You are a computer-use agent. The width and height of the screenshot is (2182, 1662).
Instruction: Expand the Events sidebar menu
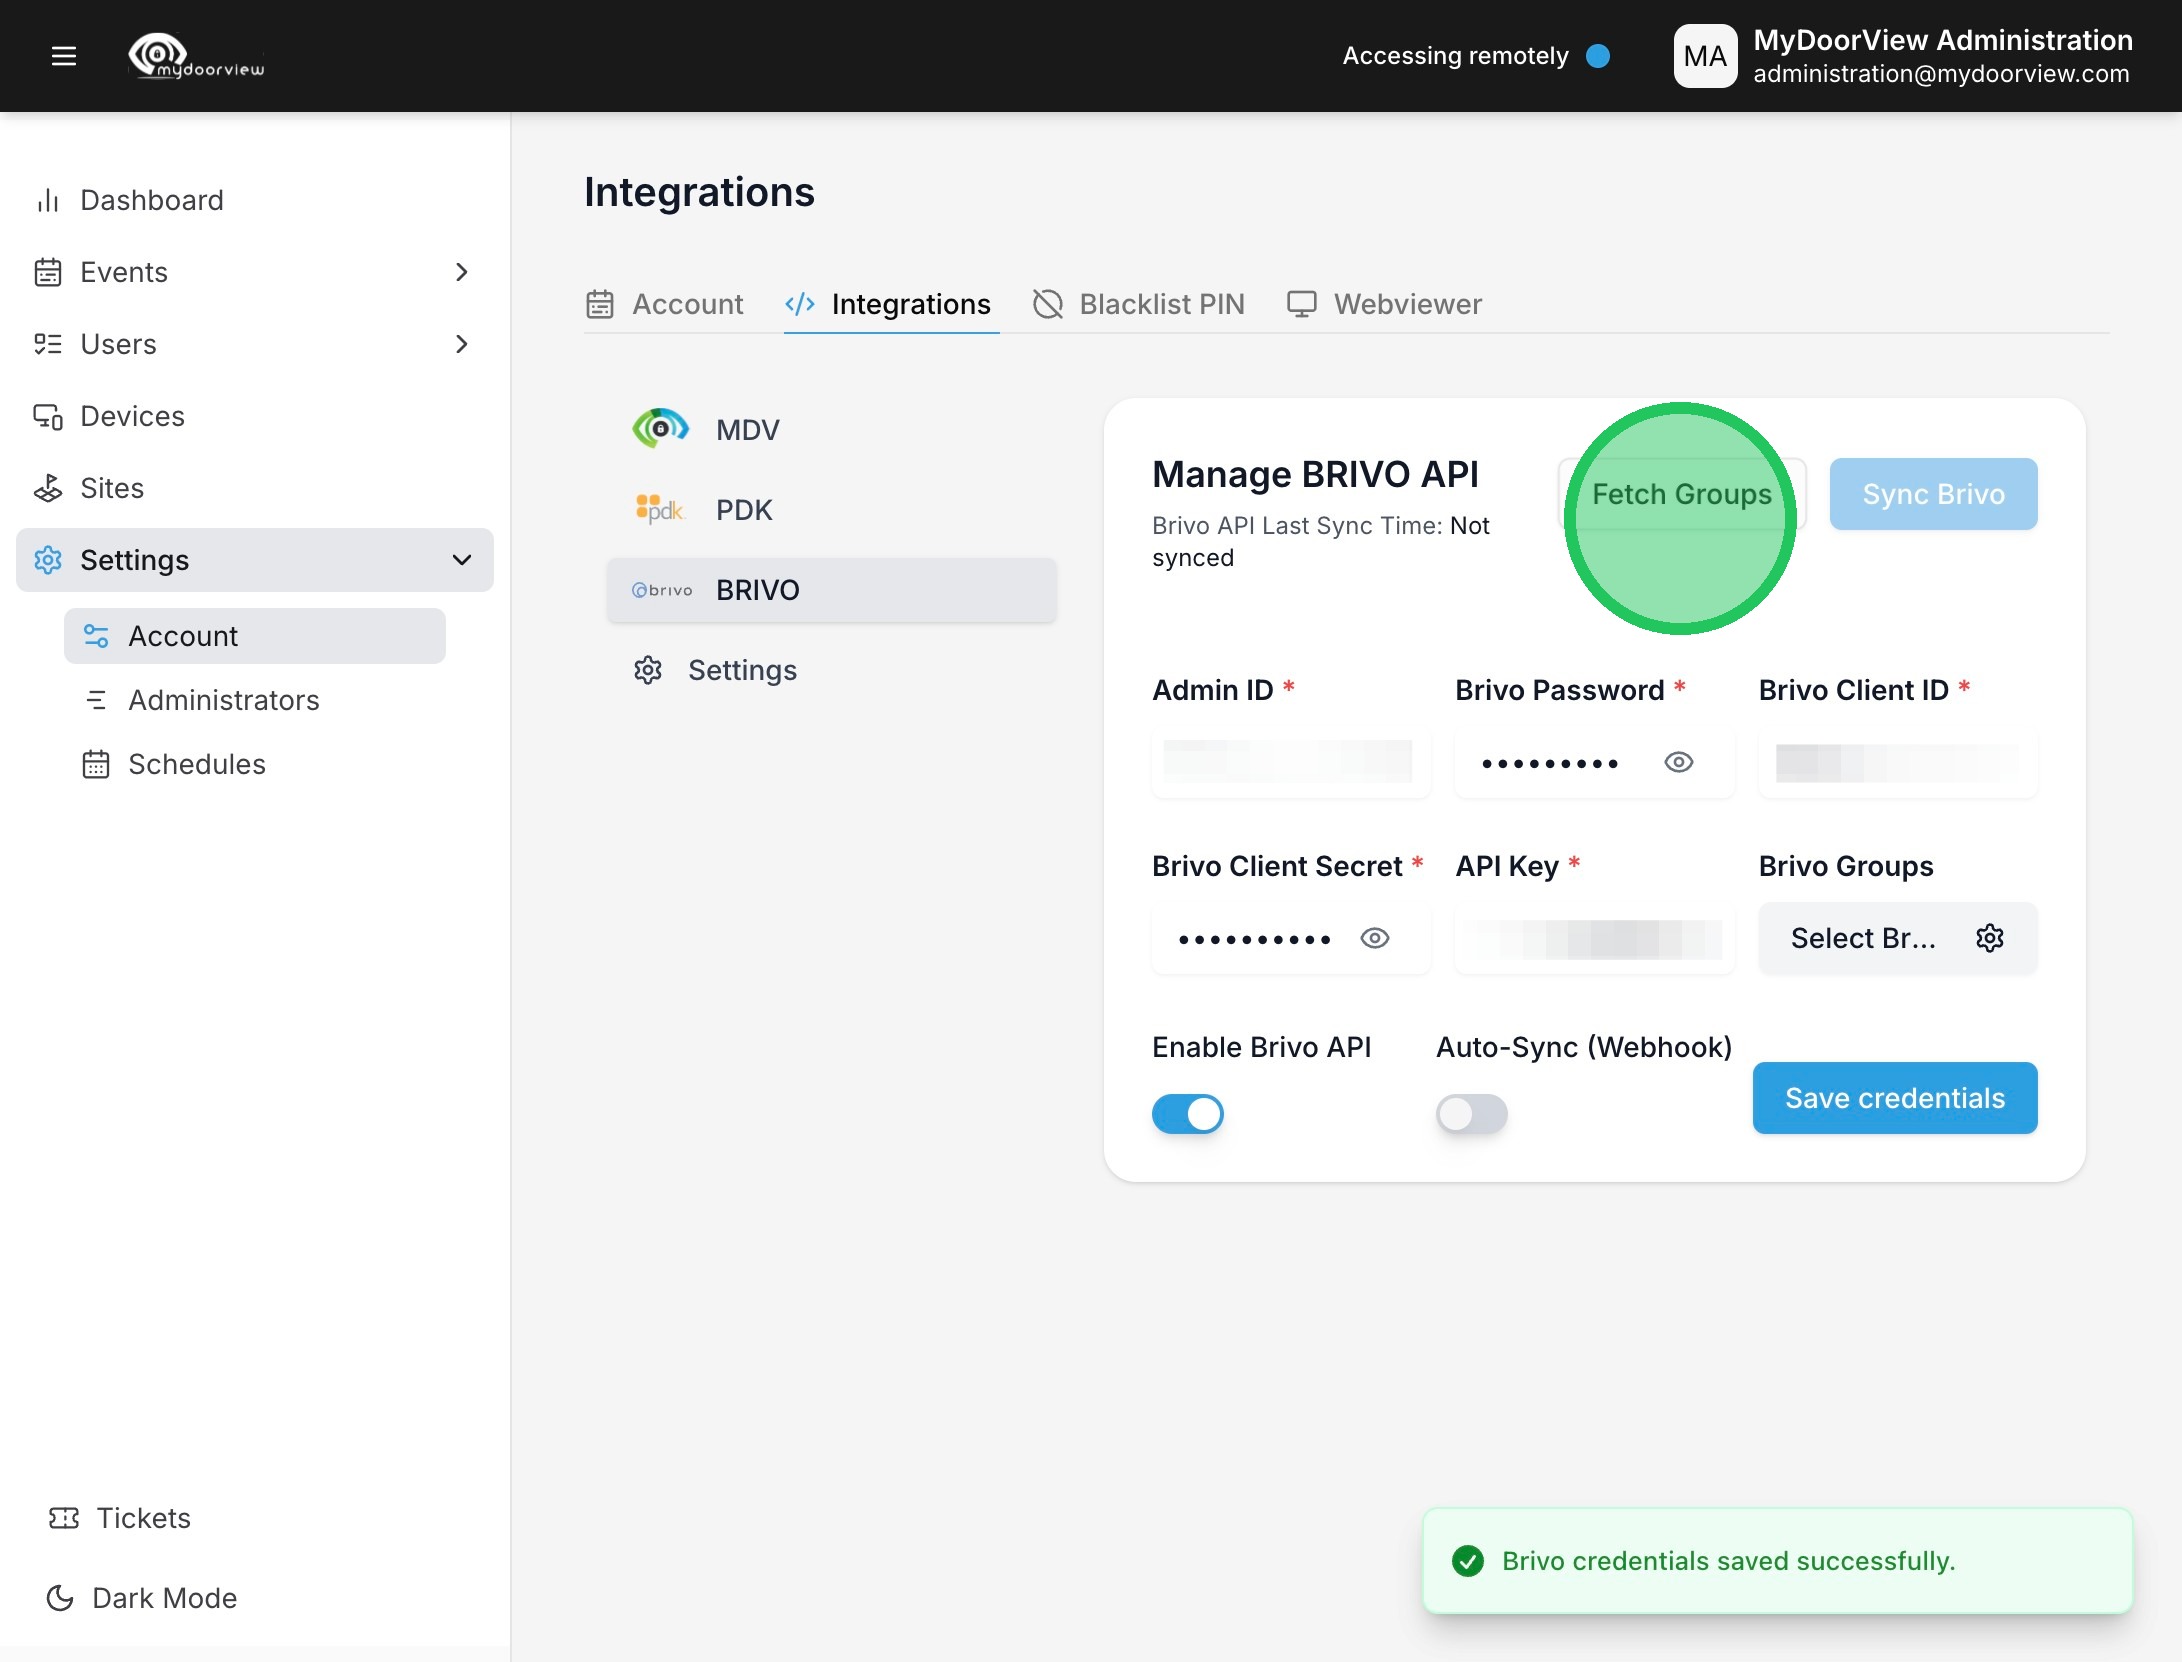(462, 272)
